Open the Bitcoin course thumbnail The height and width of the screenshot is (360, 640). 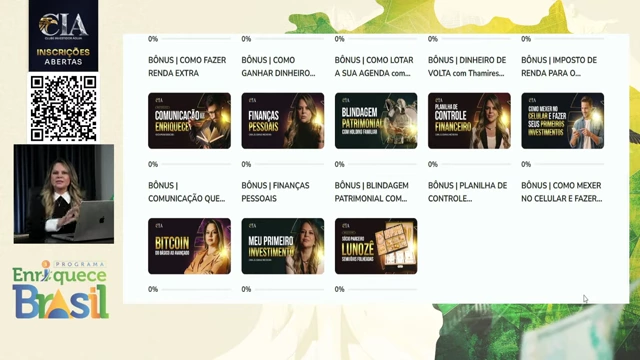[x=189, y=246]
